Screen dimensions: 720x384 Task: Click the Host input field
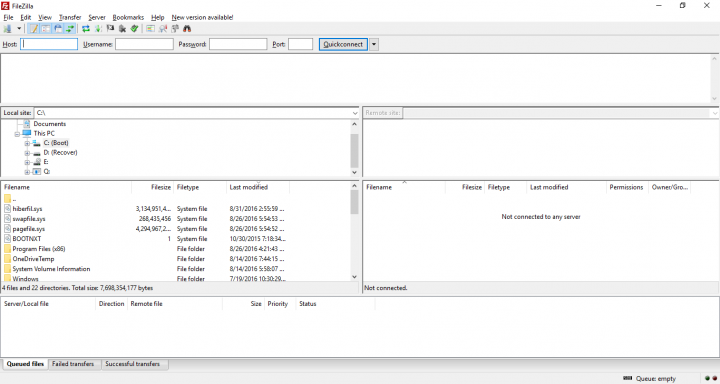[x=49, y=44]
